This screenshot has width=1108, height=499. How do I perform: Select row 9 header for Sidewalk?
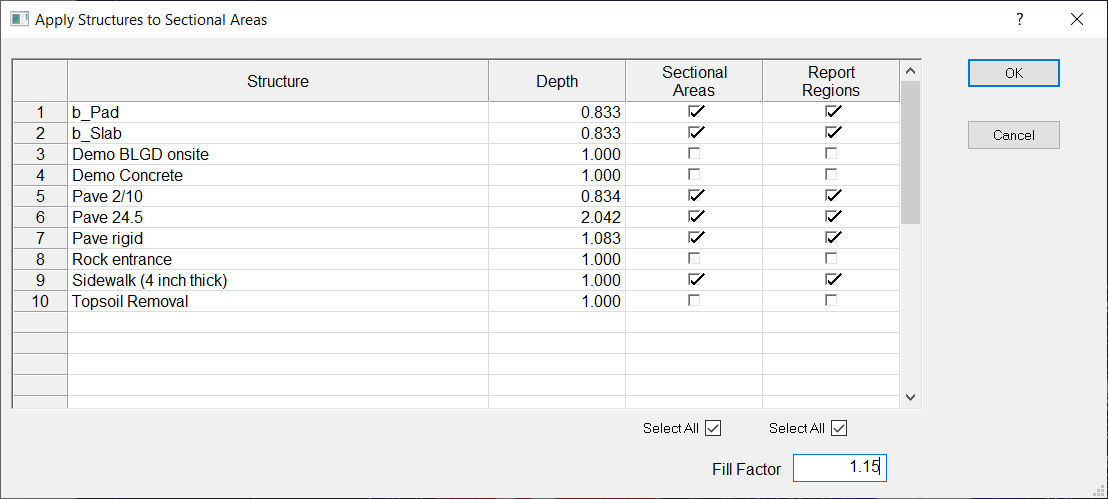[x=40, y=280]
